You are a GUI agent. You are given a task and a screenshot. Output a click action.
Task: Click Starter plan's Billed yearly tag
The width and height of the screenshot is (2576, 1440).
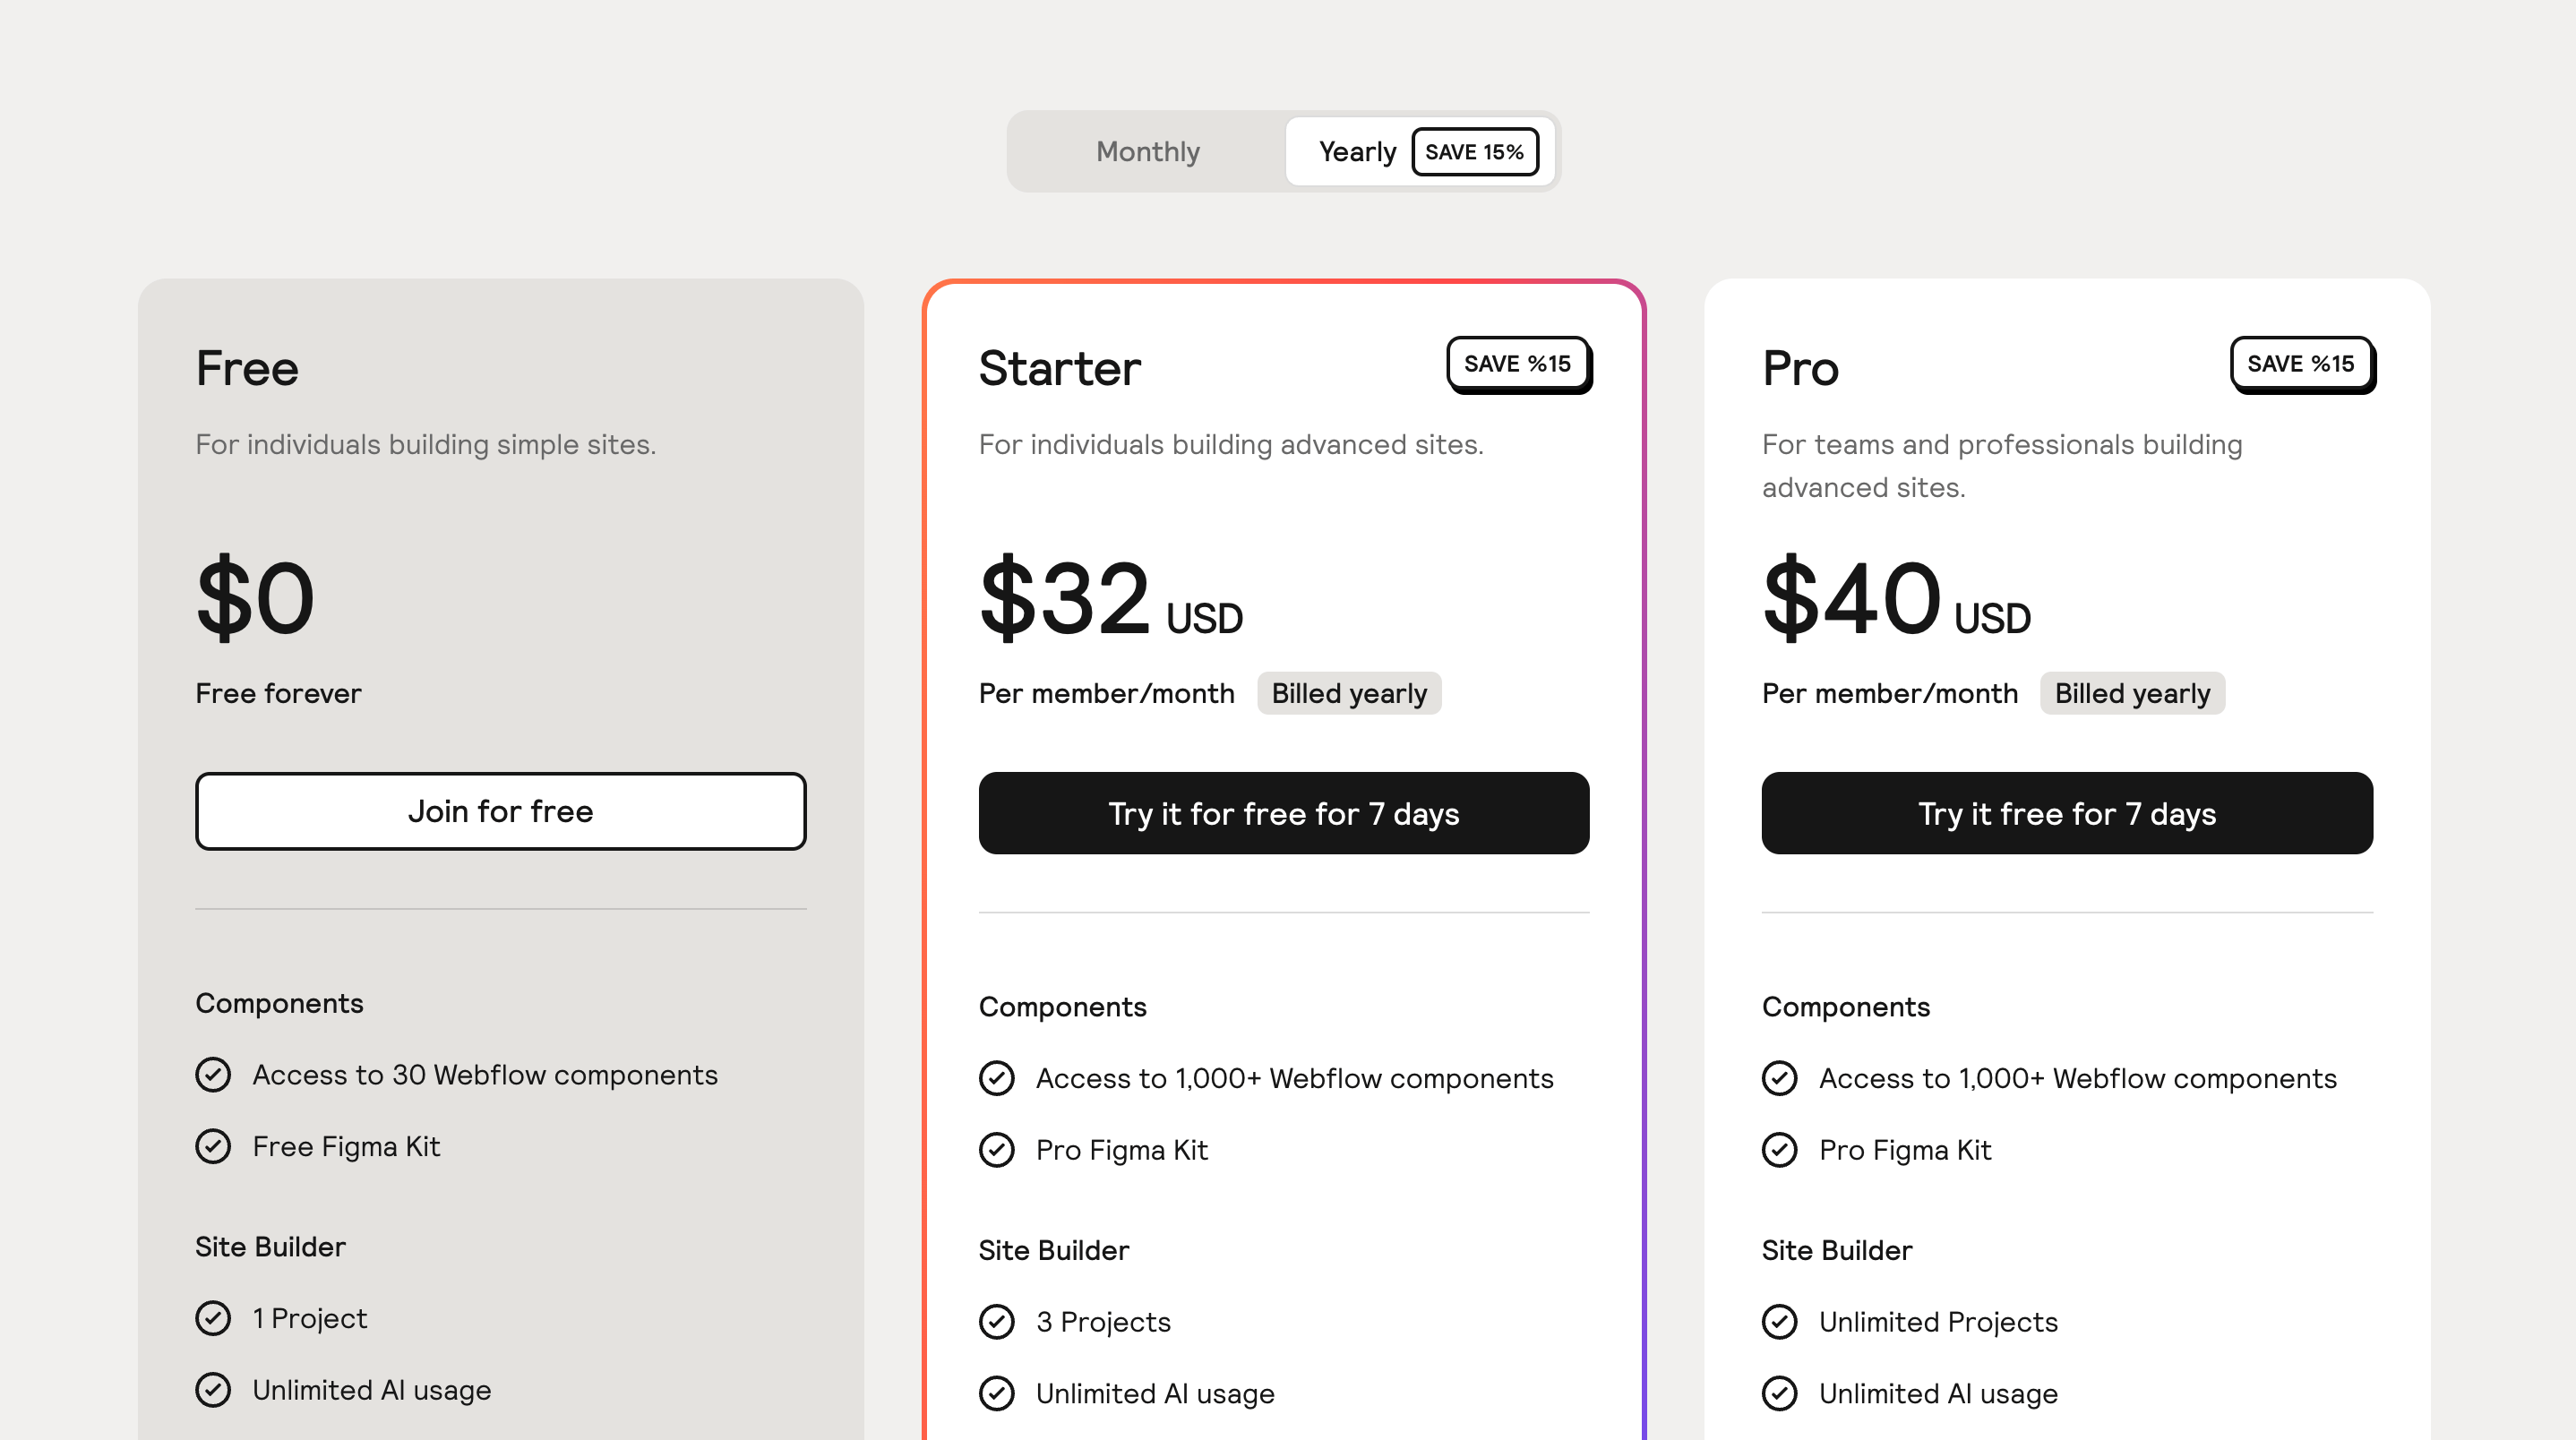tap(1348, 693)
